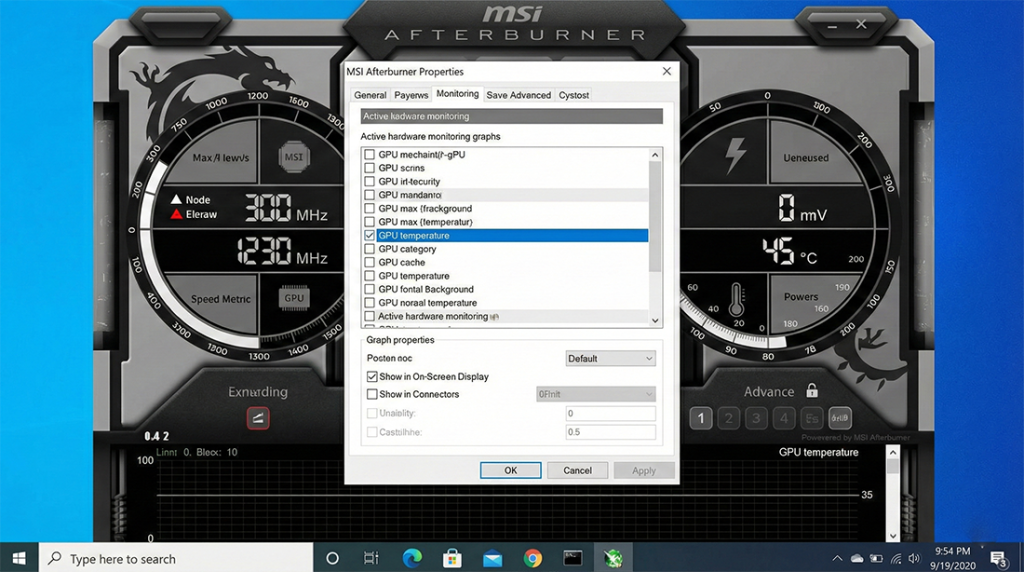Click the lightning bolt voltage icon
Screen dimensions: 1024x572
(x=735, y=156)
